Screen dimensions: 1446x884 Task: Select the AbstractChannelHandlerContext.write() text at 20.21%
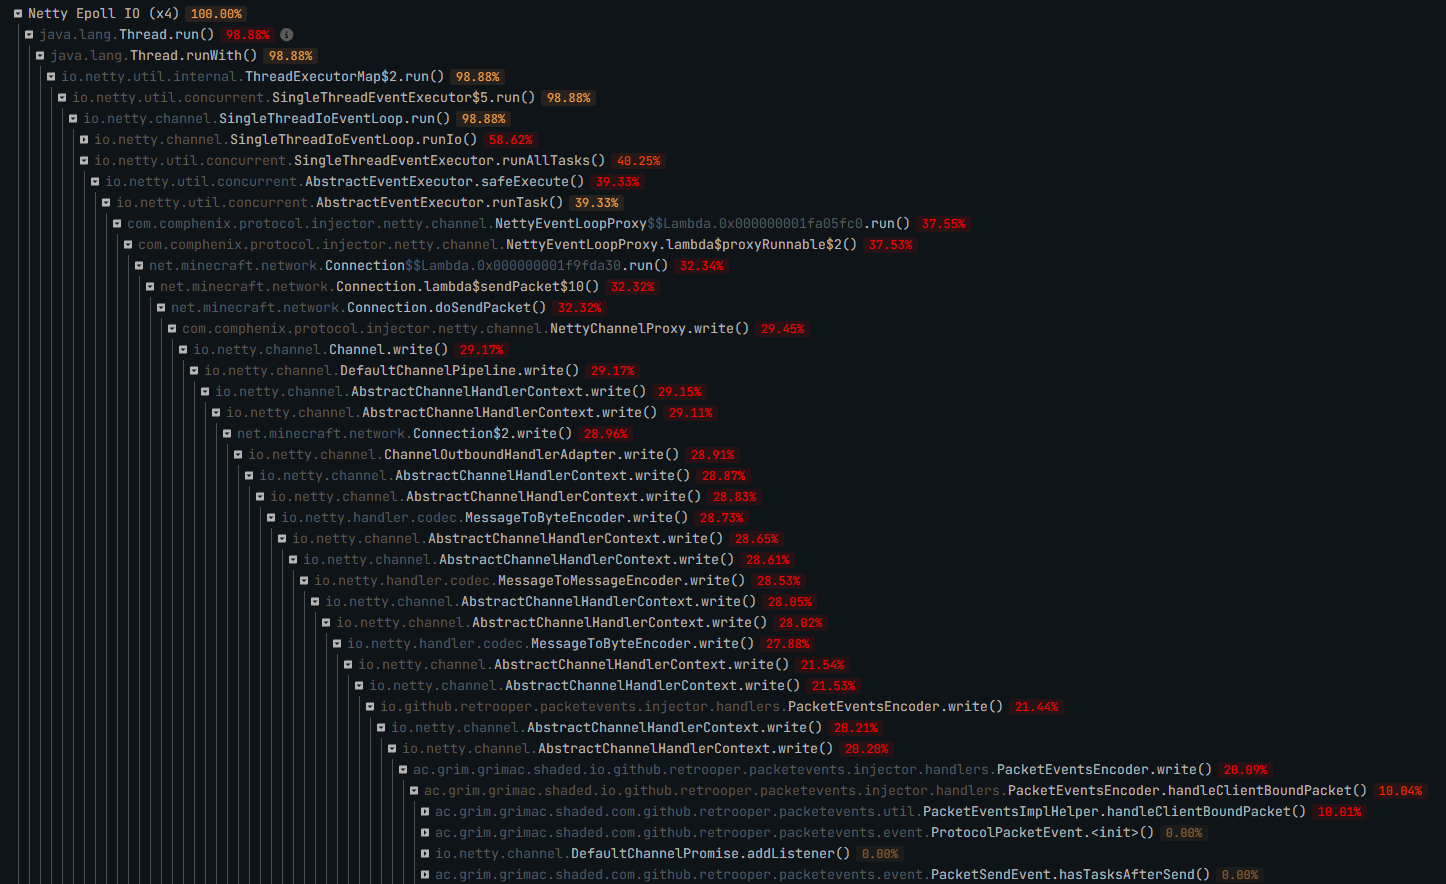pos(674,728)
